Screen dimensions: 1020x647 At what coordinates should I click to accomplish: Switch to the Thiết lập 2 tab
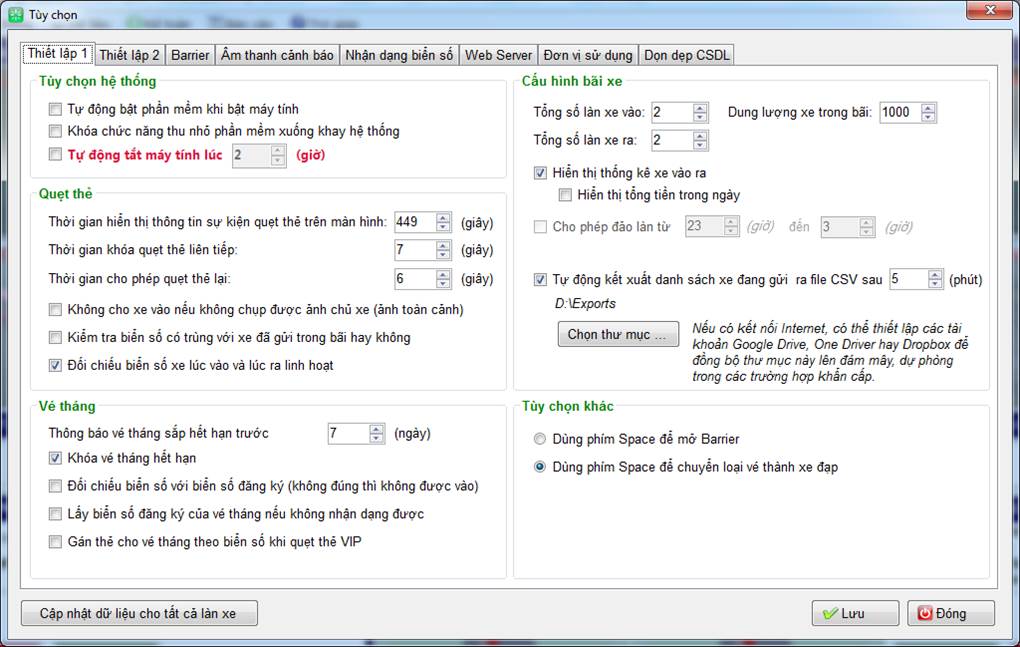click(129, 55)
